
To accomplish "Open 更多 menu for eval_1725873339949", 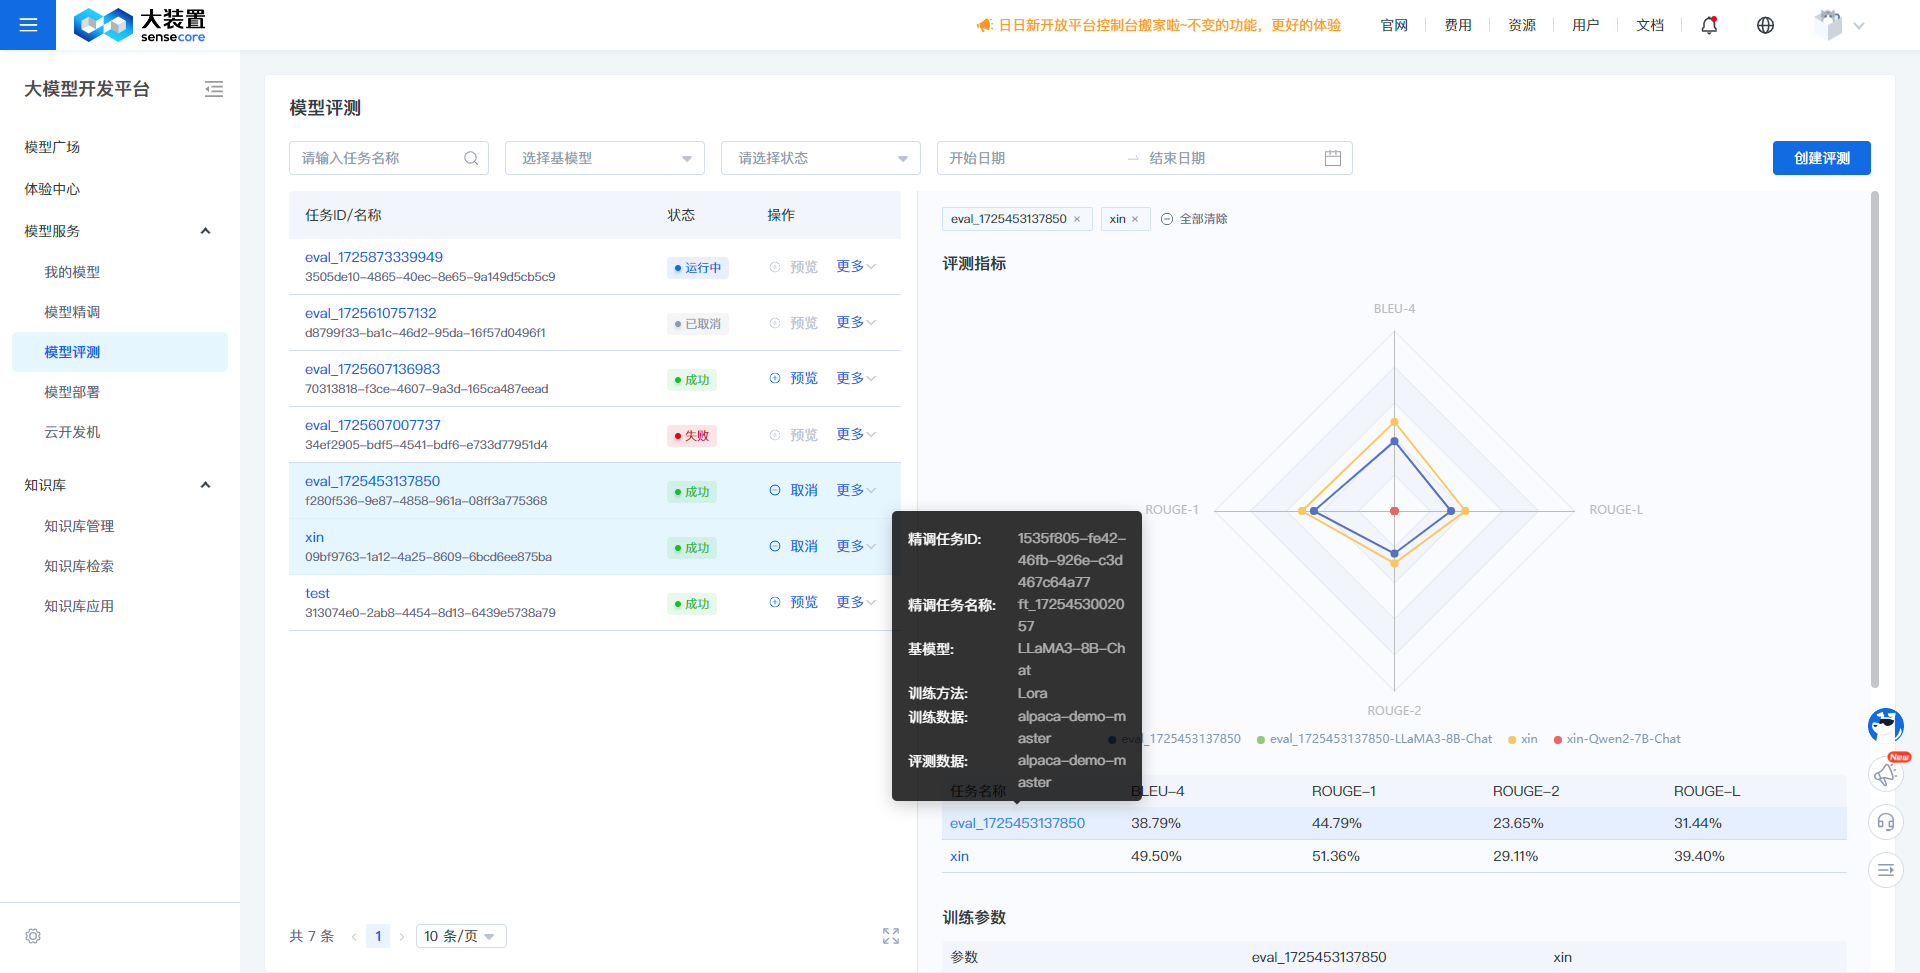I will click(x=856, y=266).
